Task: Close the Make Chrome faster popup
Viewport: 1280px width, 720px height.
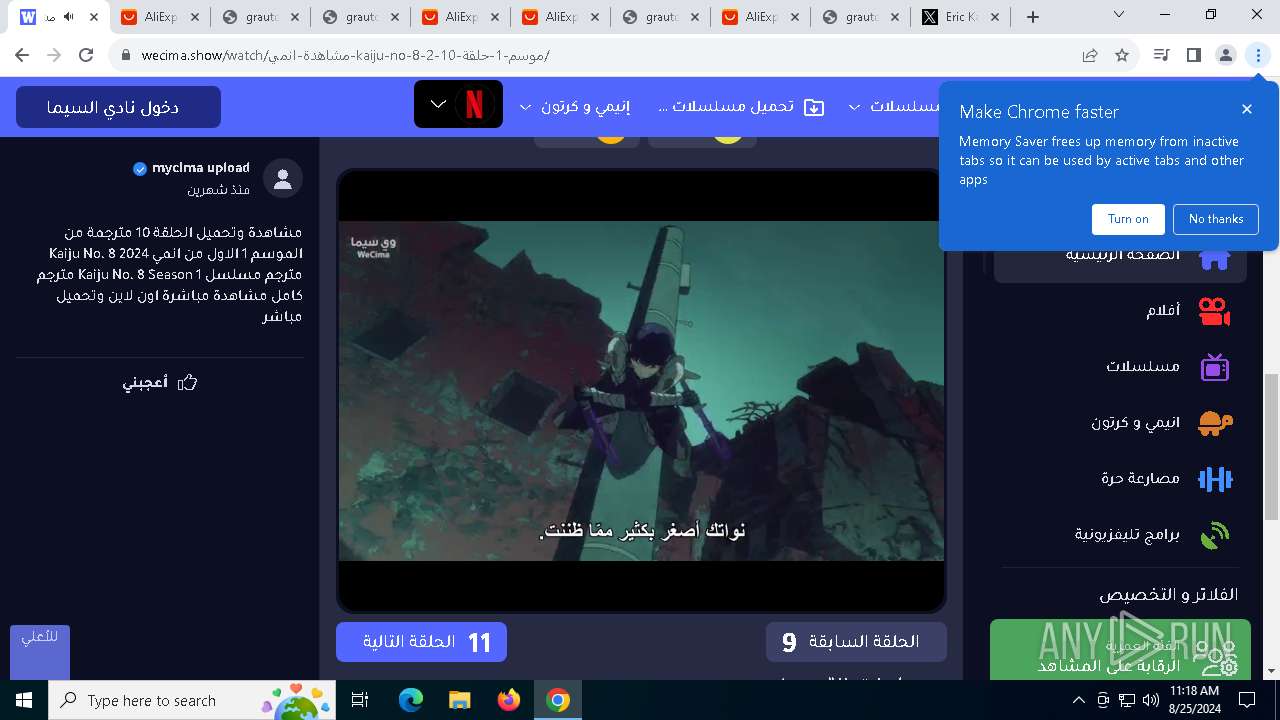Action: pos(1247,109)
